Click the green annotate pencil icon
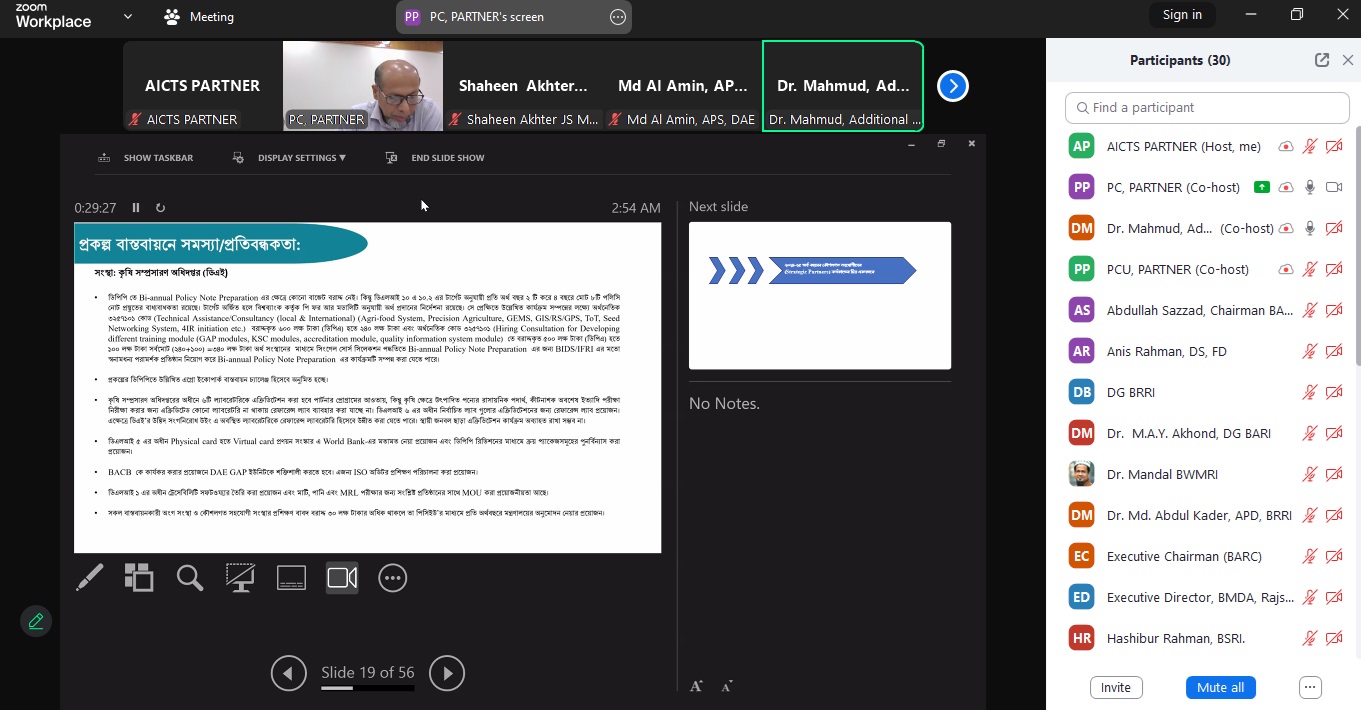 click(36, 621)
